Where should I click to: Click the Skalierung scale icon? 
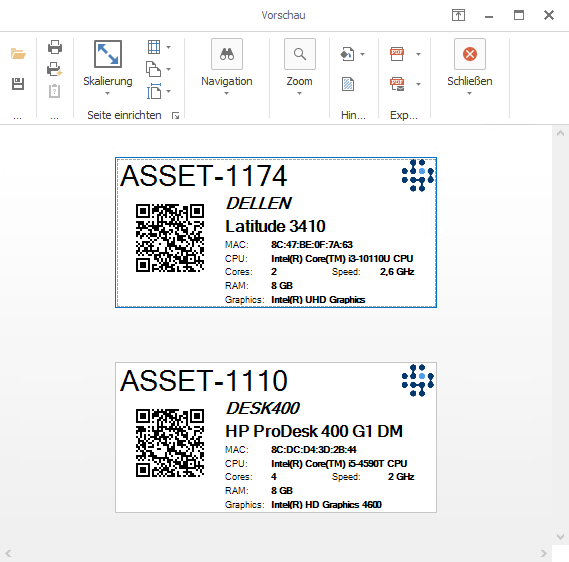point(108,54)
